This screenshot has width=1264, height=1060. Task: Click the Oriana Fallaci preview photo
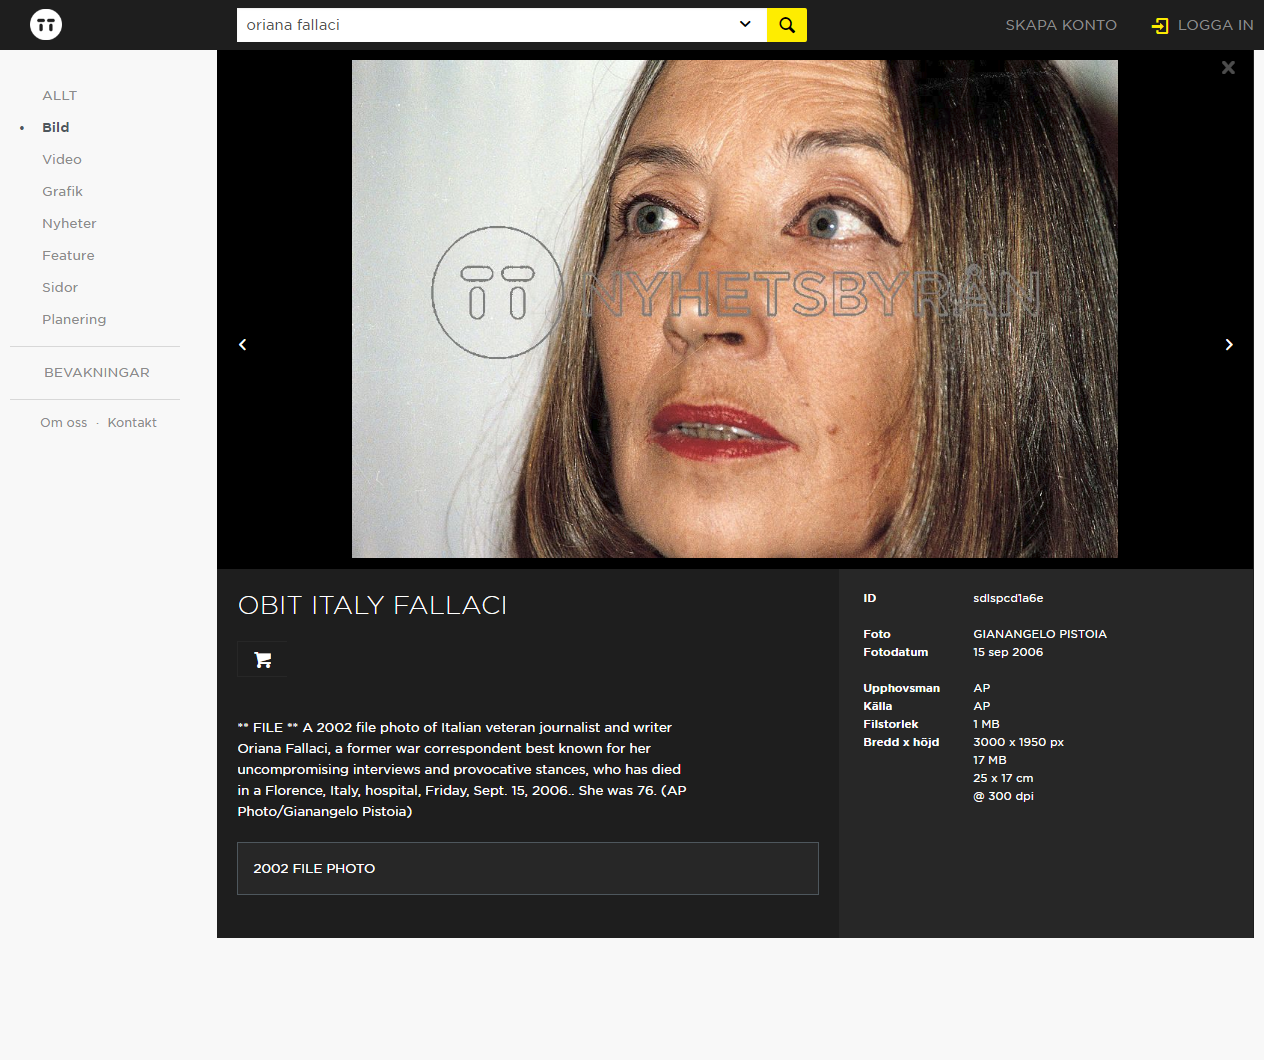[x=734, y=309]
